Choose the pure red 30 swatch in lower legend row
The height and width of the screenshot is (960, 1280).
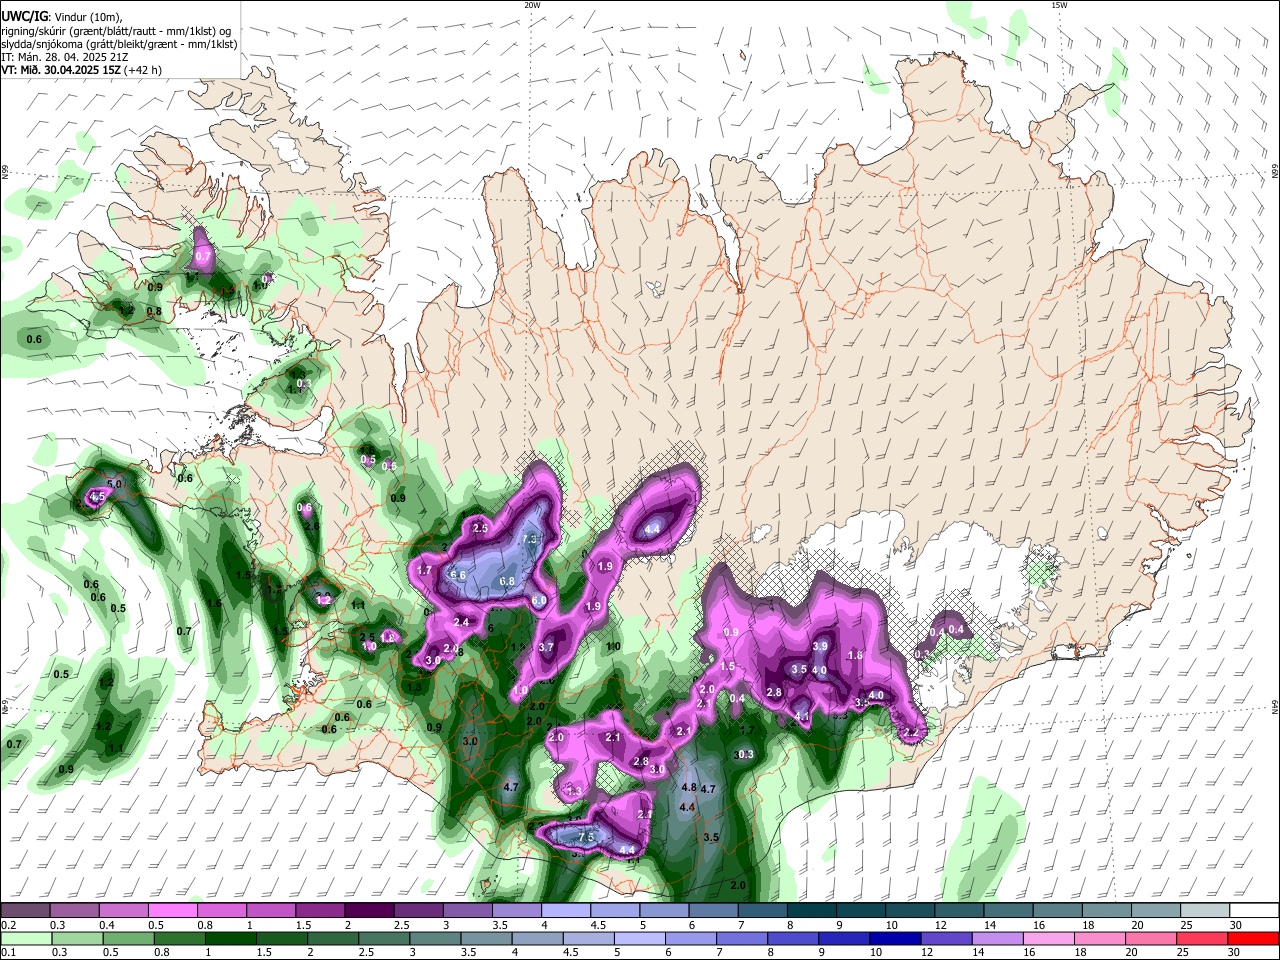[1253, 938]
